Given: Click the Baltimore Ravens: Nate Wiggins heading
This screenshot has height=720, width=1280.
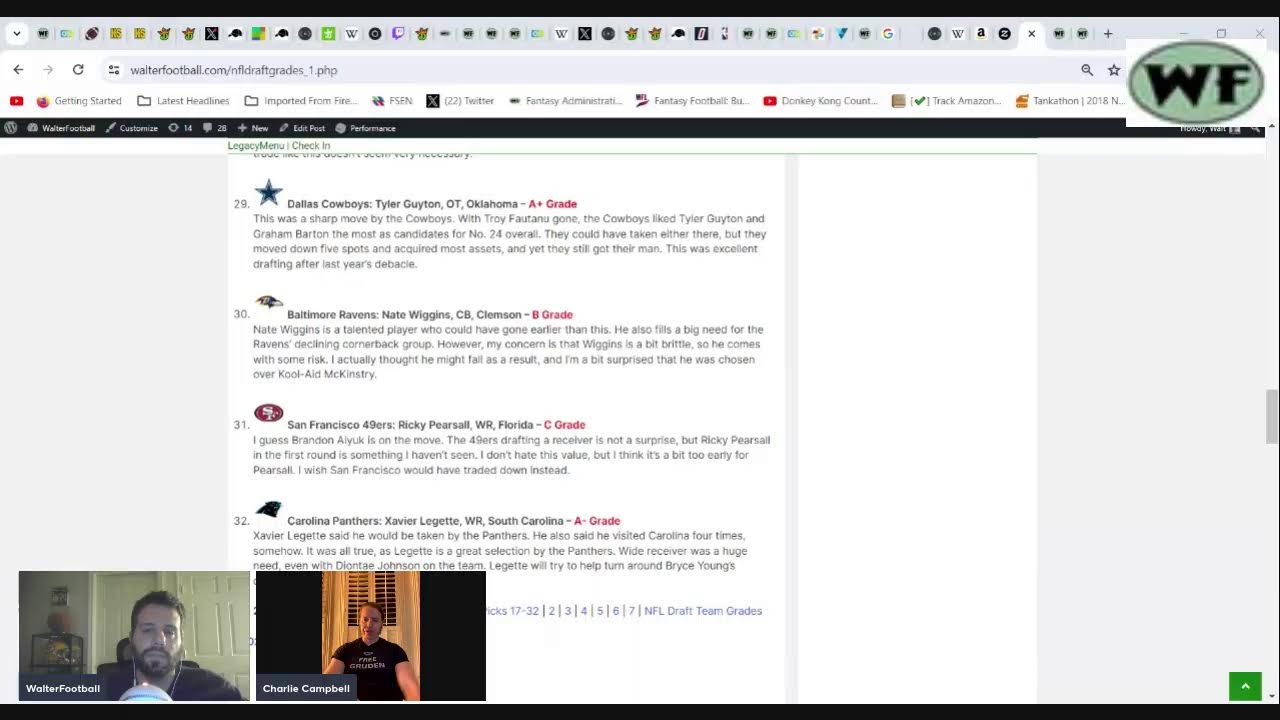Looking at the screenshot, I should click(x=404, y=315).
